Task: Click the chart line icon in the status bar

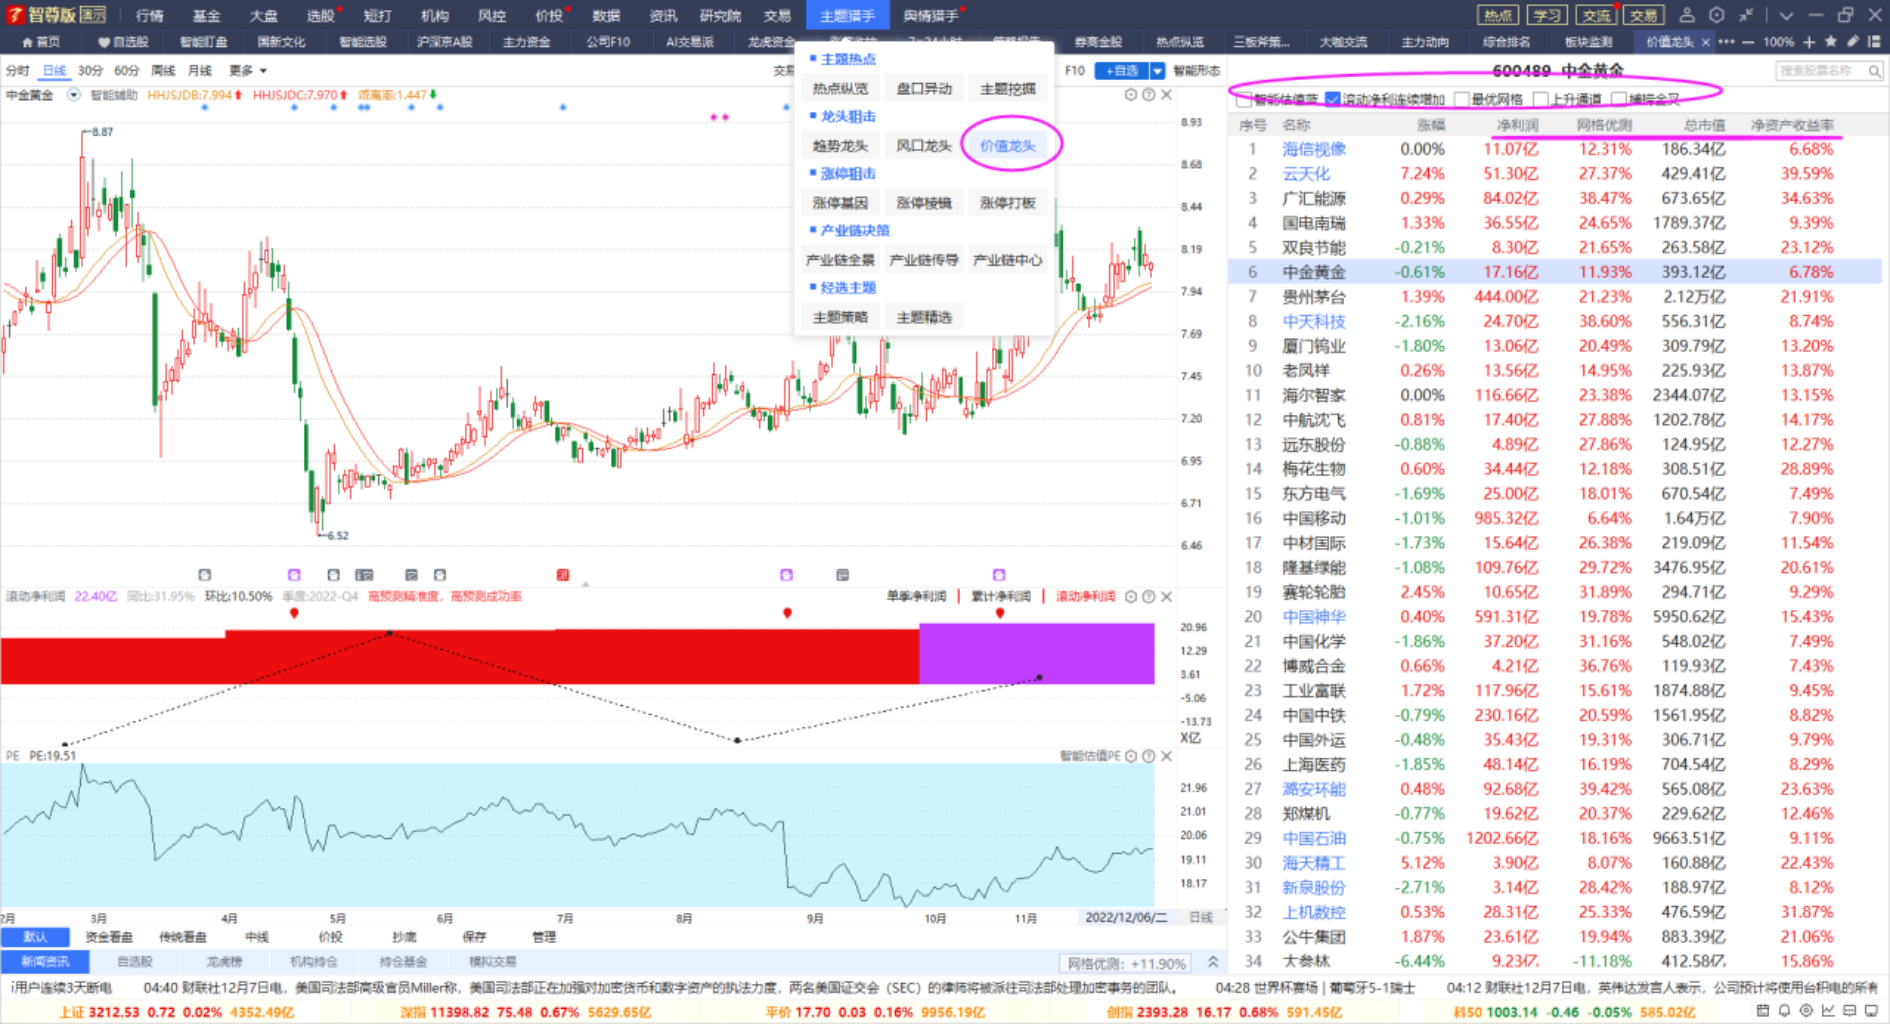Action: 1828,1011
